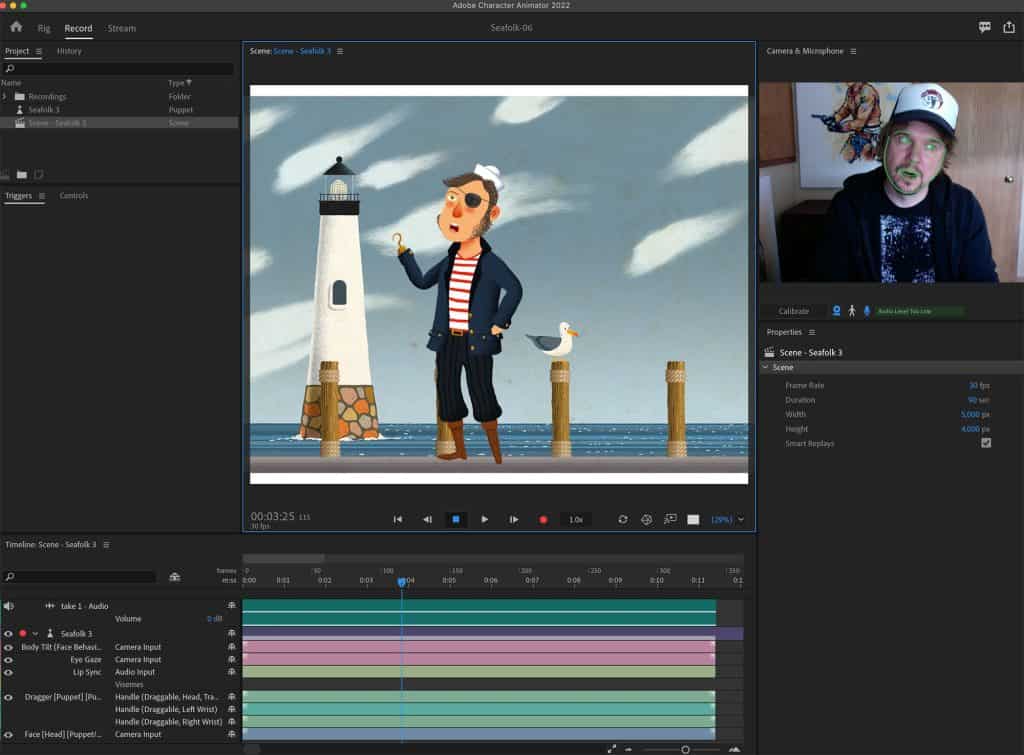Open the Controls tab
Viewport: 1024px width, 755px height.
click(x=74, y=196)
